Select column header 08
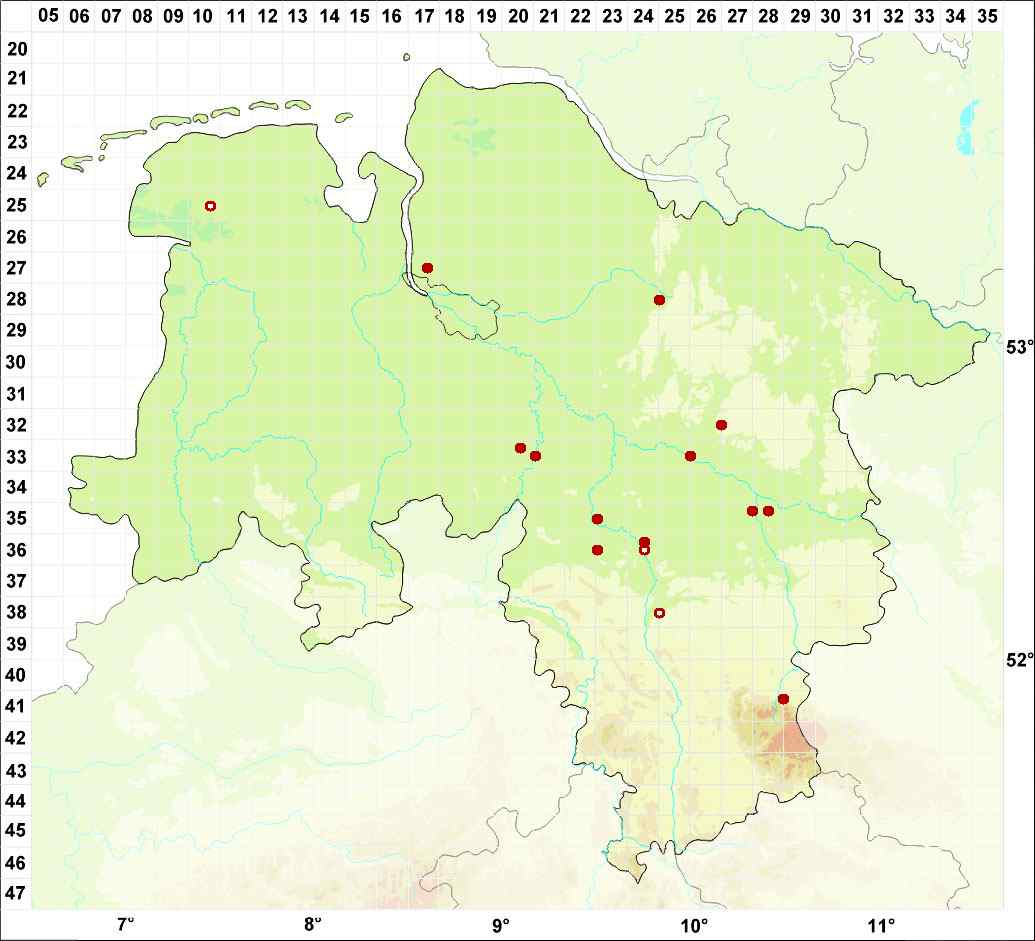Image resolution: width=1035 pixels, height=941 pixels. point(142,16)
